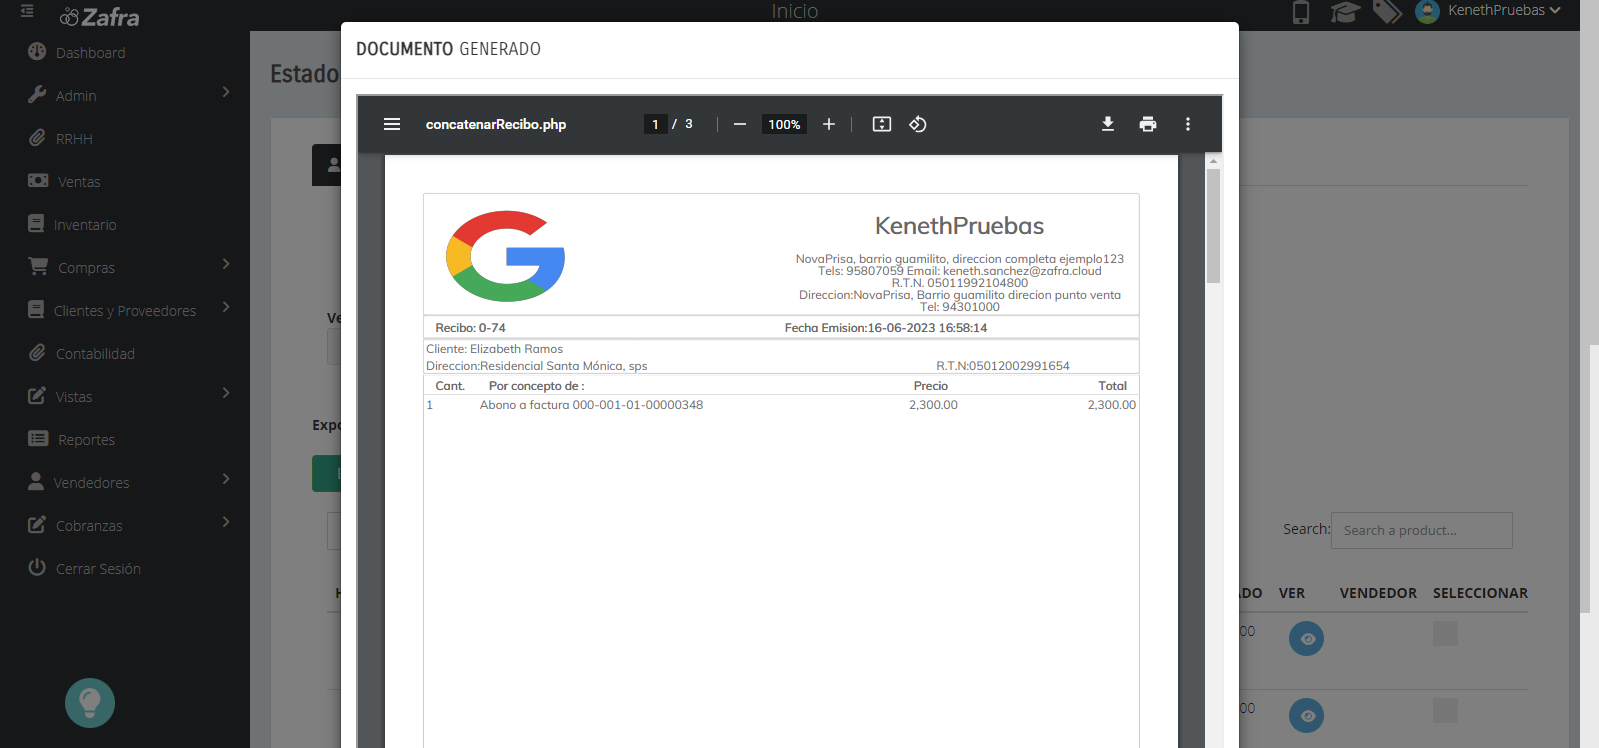Expand the Compras submenu chevron

tap(226, 264)
